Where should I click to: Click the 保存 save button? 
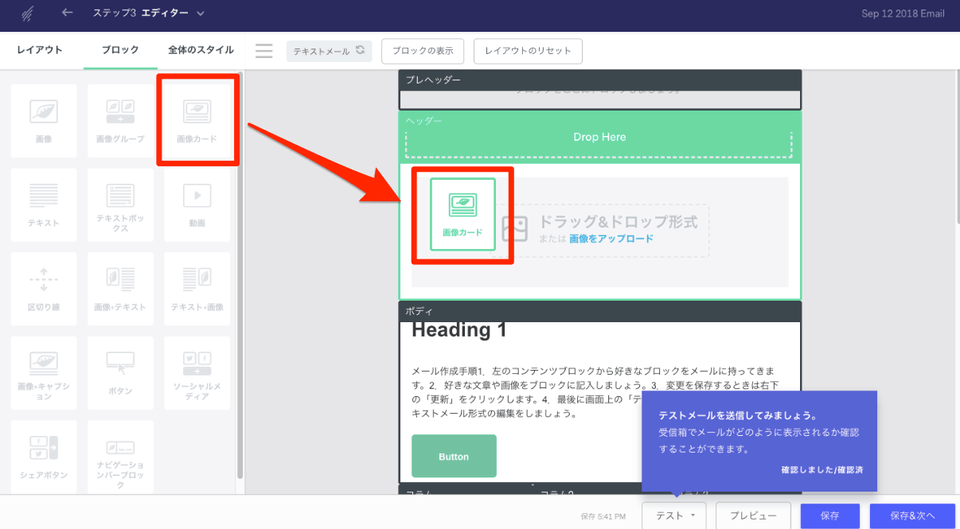(830, 516)
